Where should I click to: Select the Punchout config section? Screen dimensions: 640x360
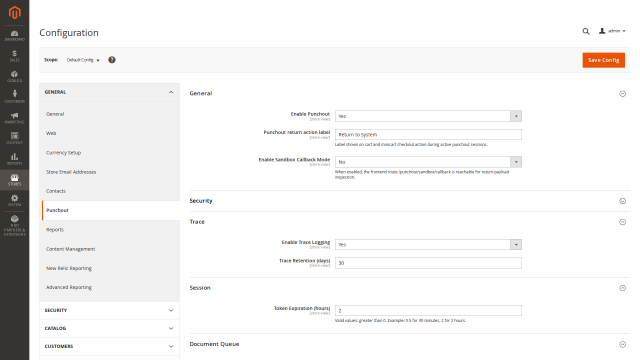pos(111,210)
